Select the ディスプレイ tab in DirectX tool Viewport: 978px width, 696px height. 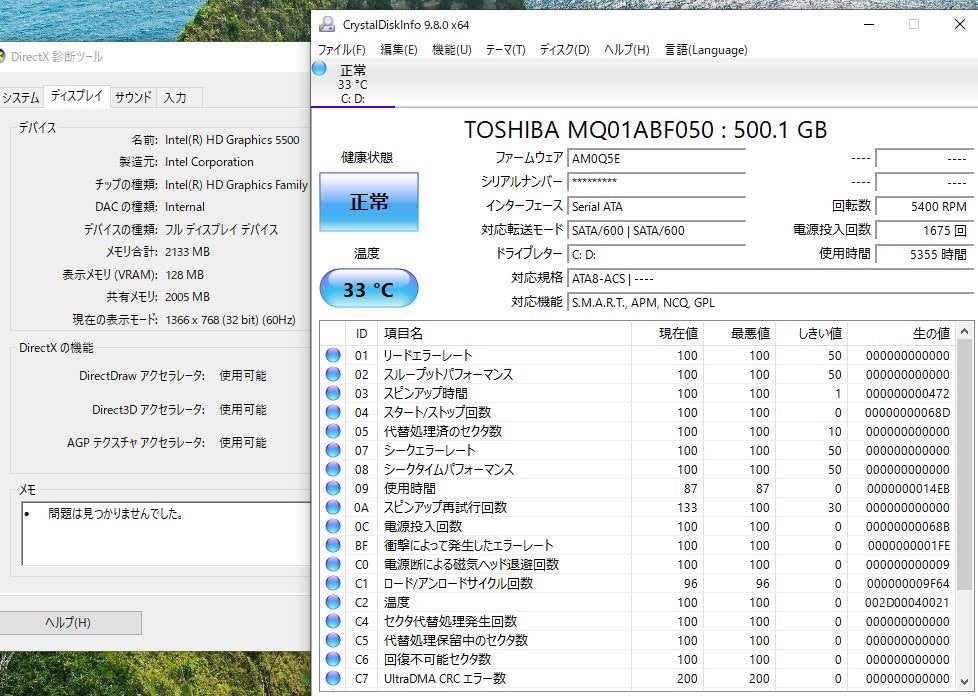pos(76,96)
